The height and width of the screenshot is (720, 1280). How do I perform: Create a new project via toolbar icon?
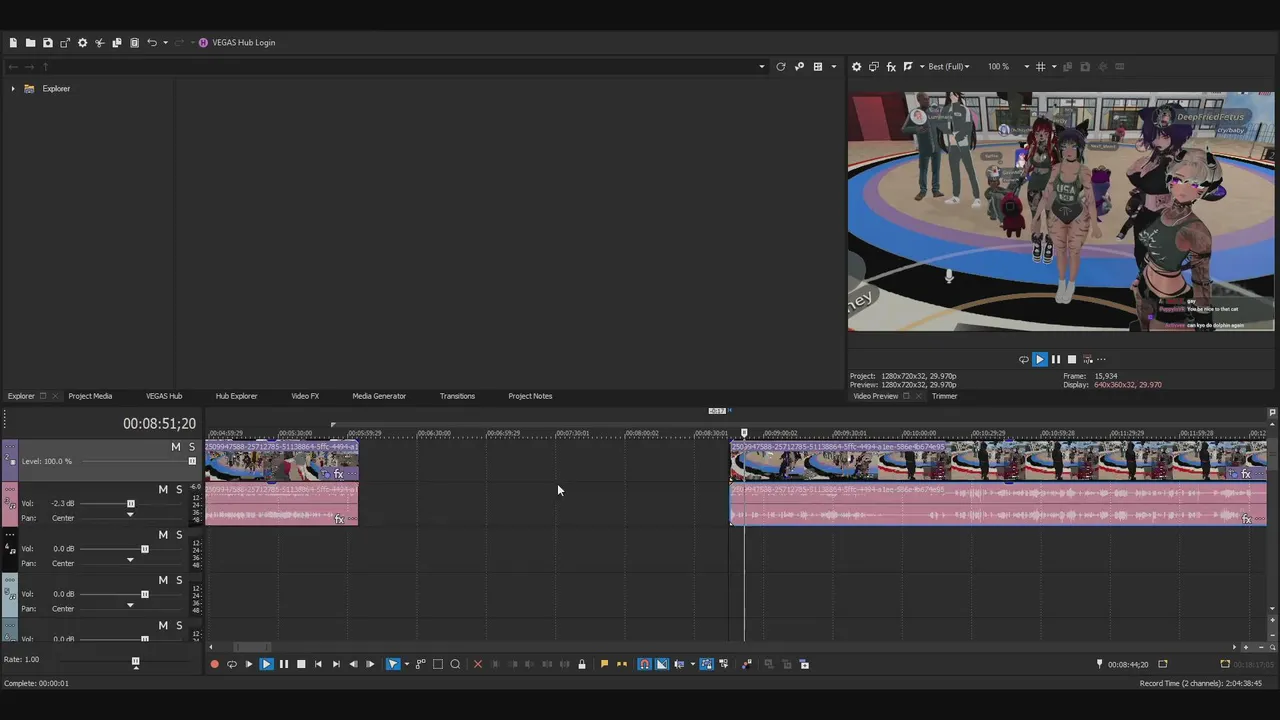(x=13, y=43)
